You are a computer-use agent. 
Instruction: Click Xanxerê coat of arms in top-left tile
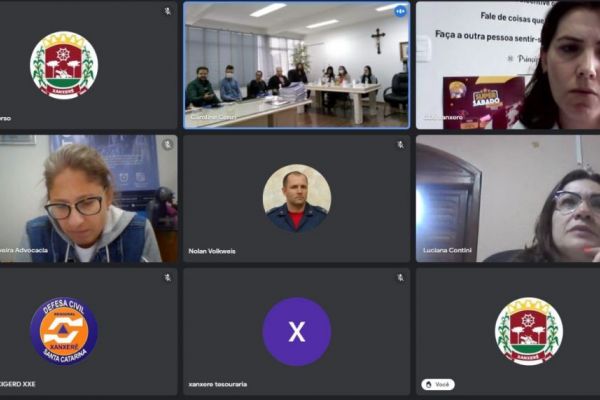[64, 65]
